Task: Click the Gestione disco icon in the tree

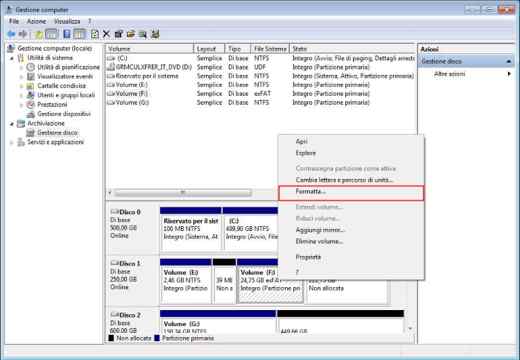Action: click(31, 133)
